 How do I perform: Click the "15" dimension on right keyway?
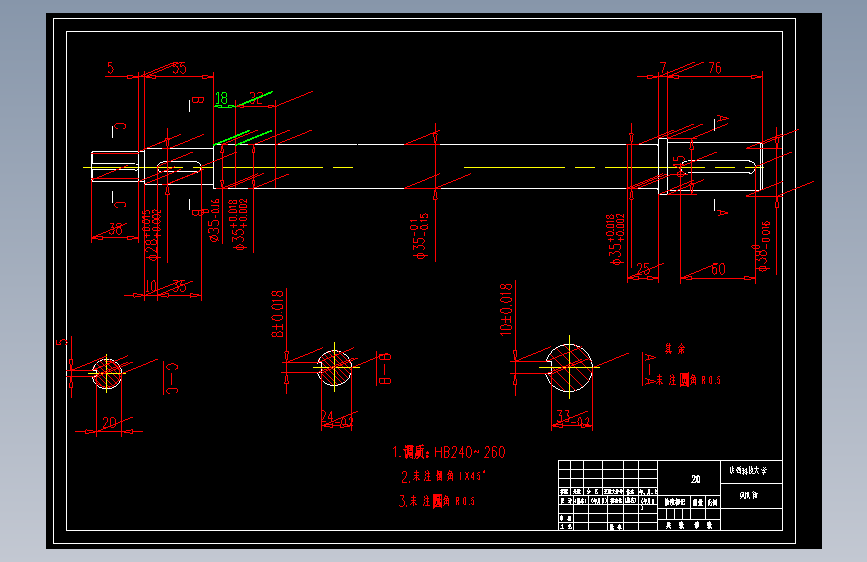pyautogui.click(x=680, y=166)
